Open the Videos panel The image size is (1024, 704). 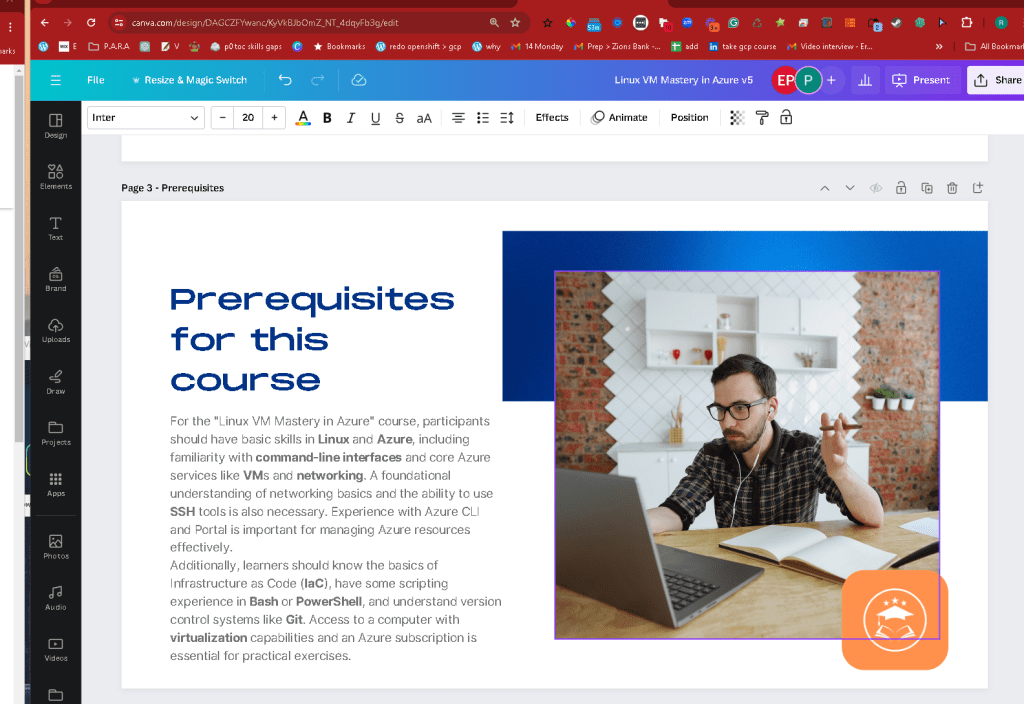tap(56, 649)
